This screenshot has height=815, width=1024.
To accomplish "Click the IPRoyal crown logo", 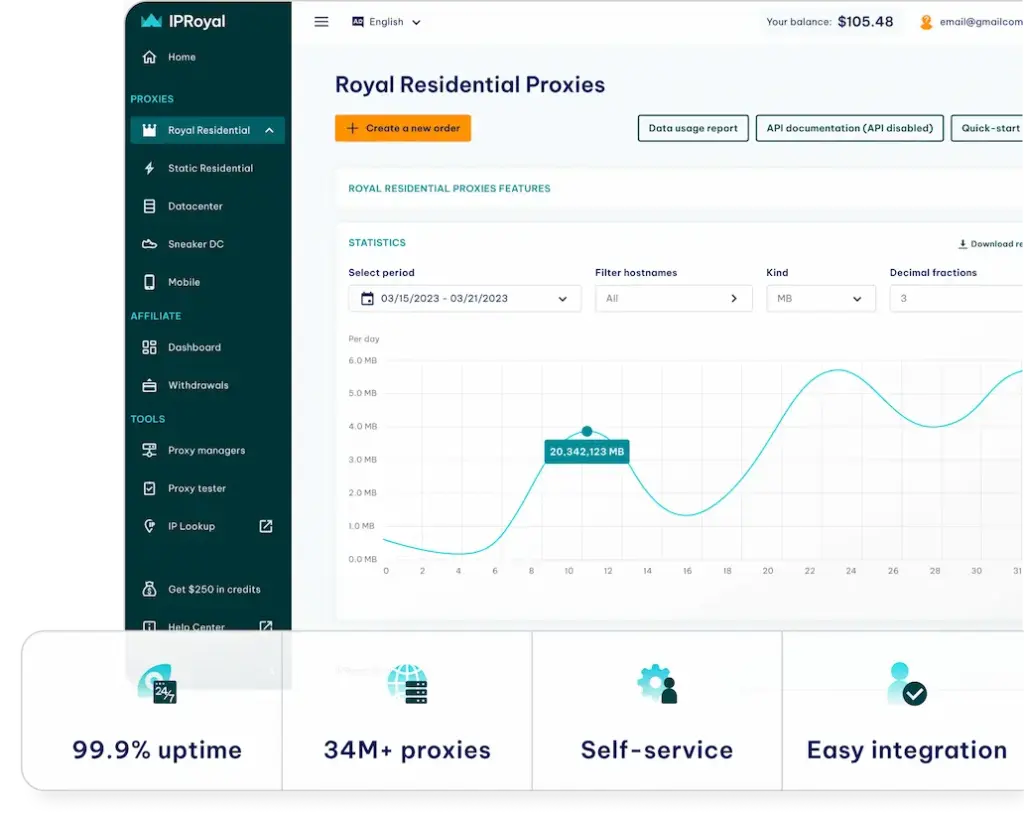I will (151, 21).
